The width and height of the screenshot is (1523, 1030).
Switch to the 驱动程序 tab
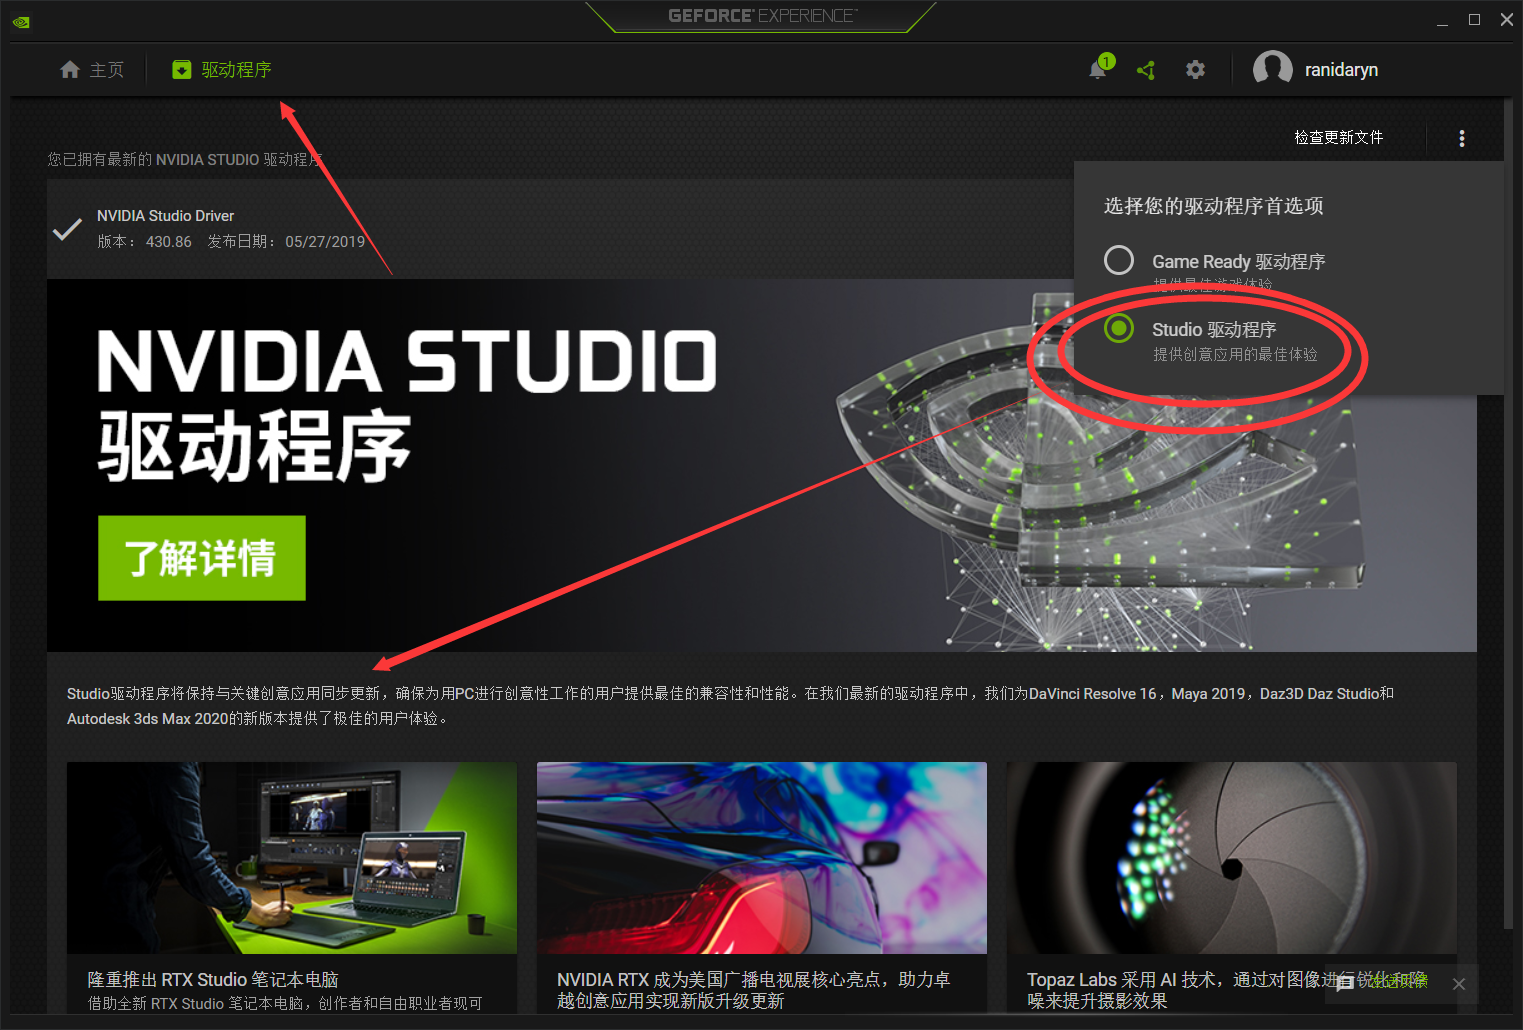[x=236, y=69]
